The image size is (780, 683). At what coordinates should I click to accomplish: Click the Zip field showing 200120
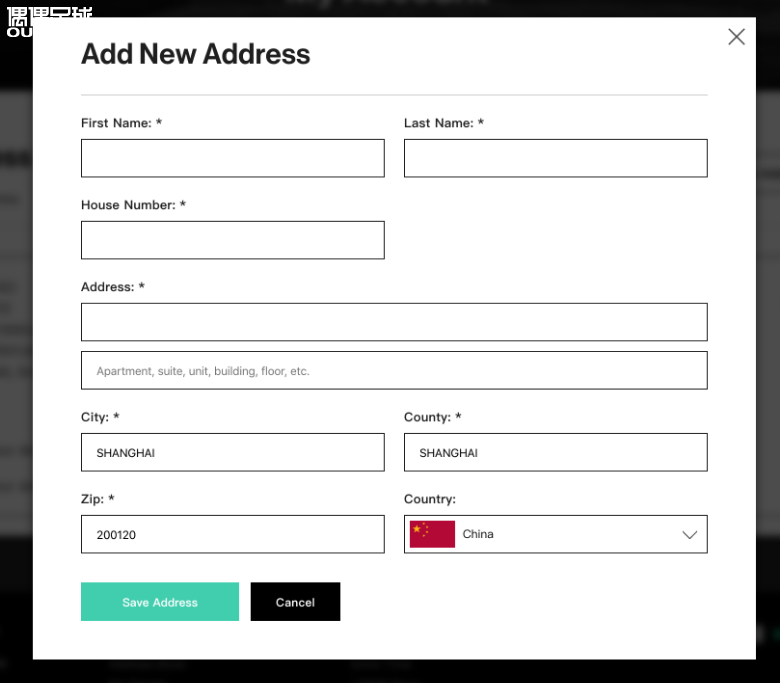(232, 534)
